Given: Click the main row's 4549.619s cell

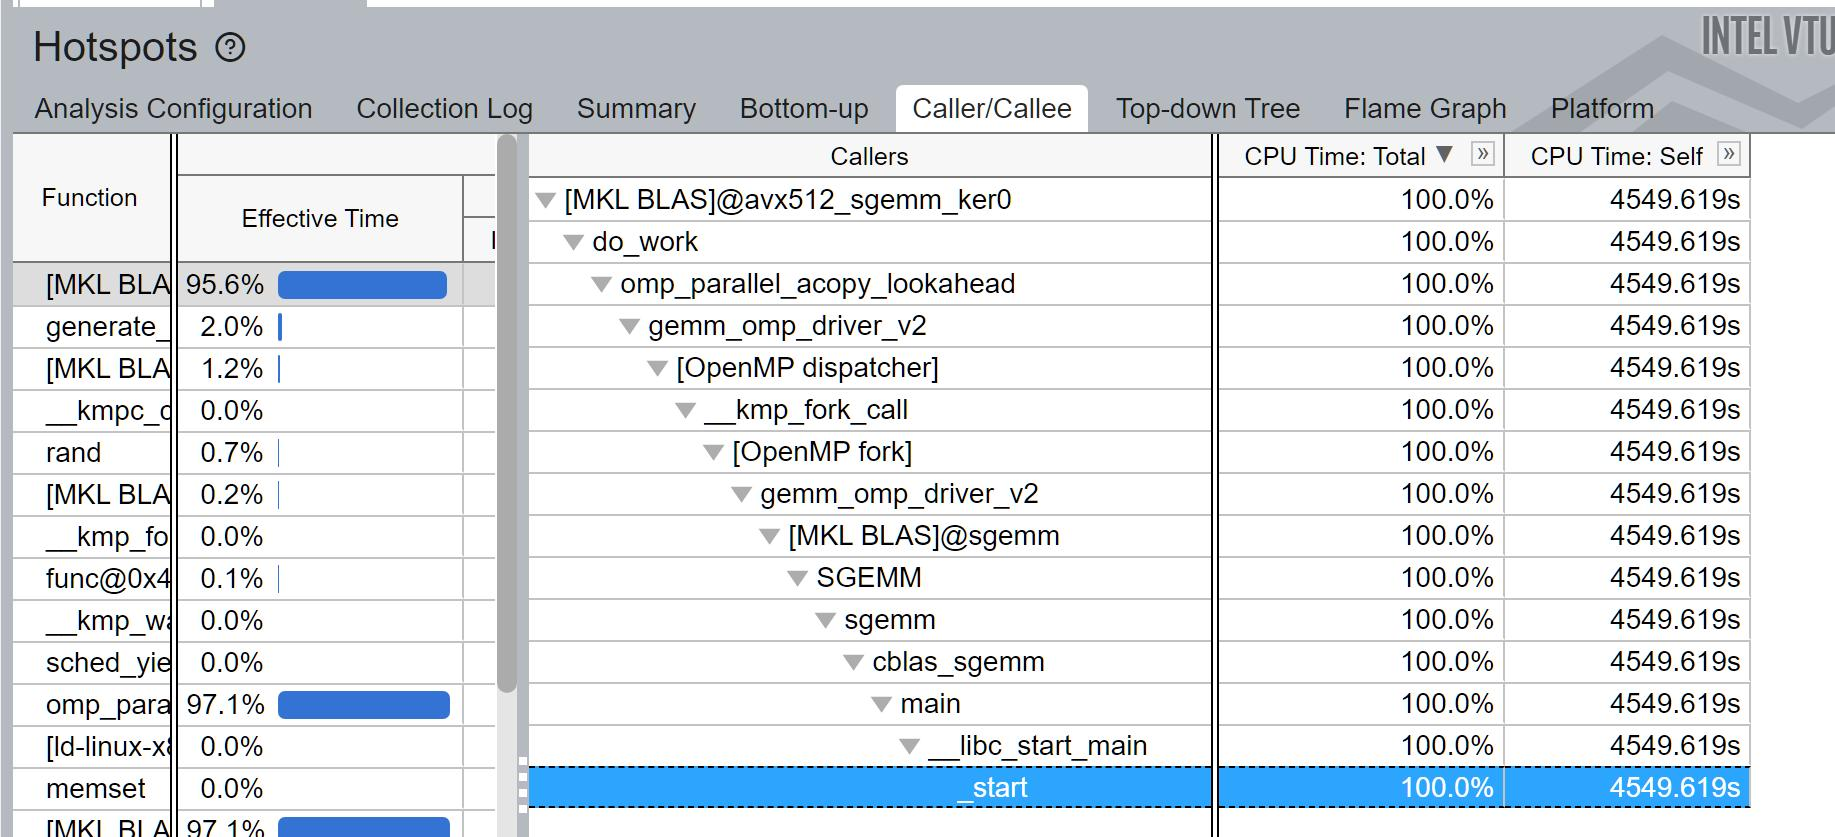Looking at the screenshot, I should pyautogui.click(x=1627, y=704).
